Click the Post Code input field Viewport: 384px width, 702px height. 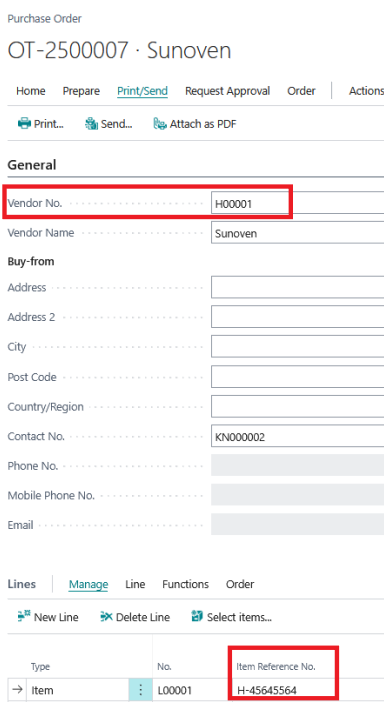pyautogui.click(x=297, y=377)
